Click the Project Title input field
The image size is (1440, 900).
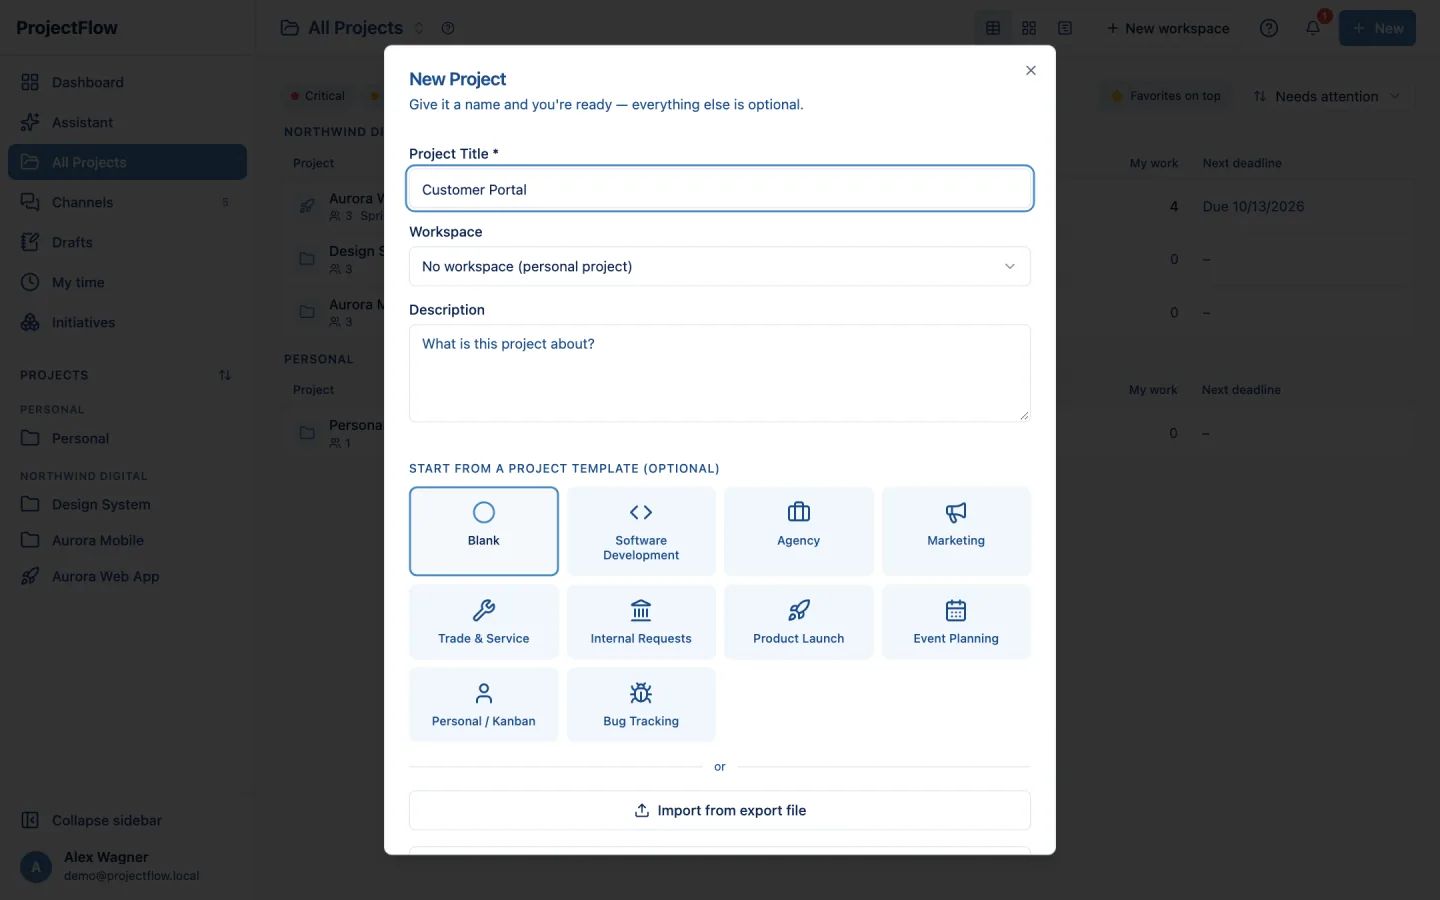pyautogui.click(x=720, y=189)
